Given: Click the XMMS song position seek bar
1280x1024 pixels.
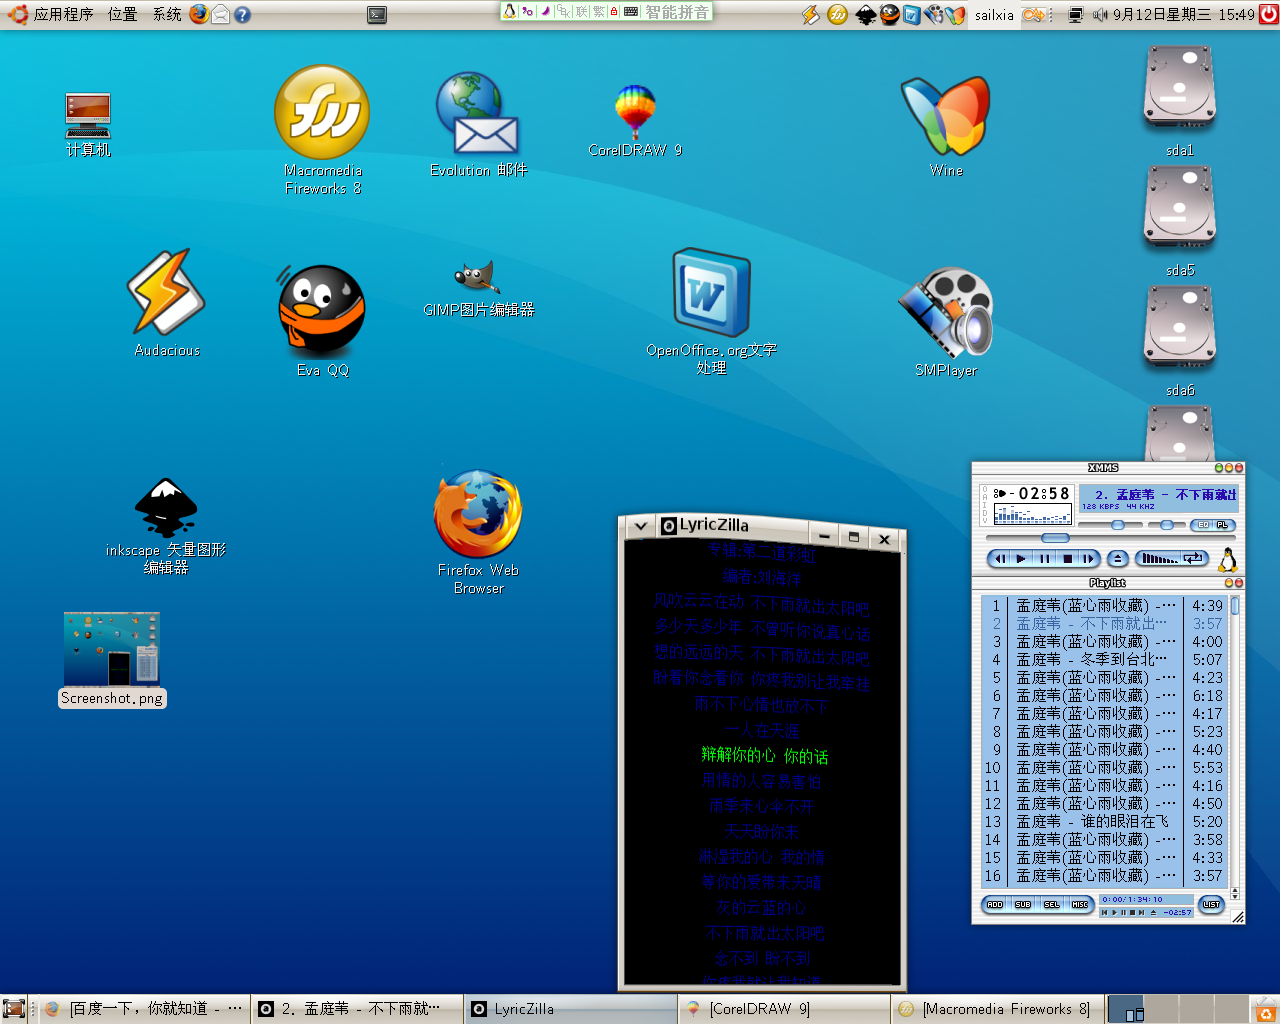Looking at the screenshot, I should point(1111,538).
